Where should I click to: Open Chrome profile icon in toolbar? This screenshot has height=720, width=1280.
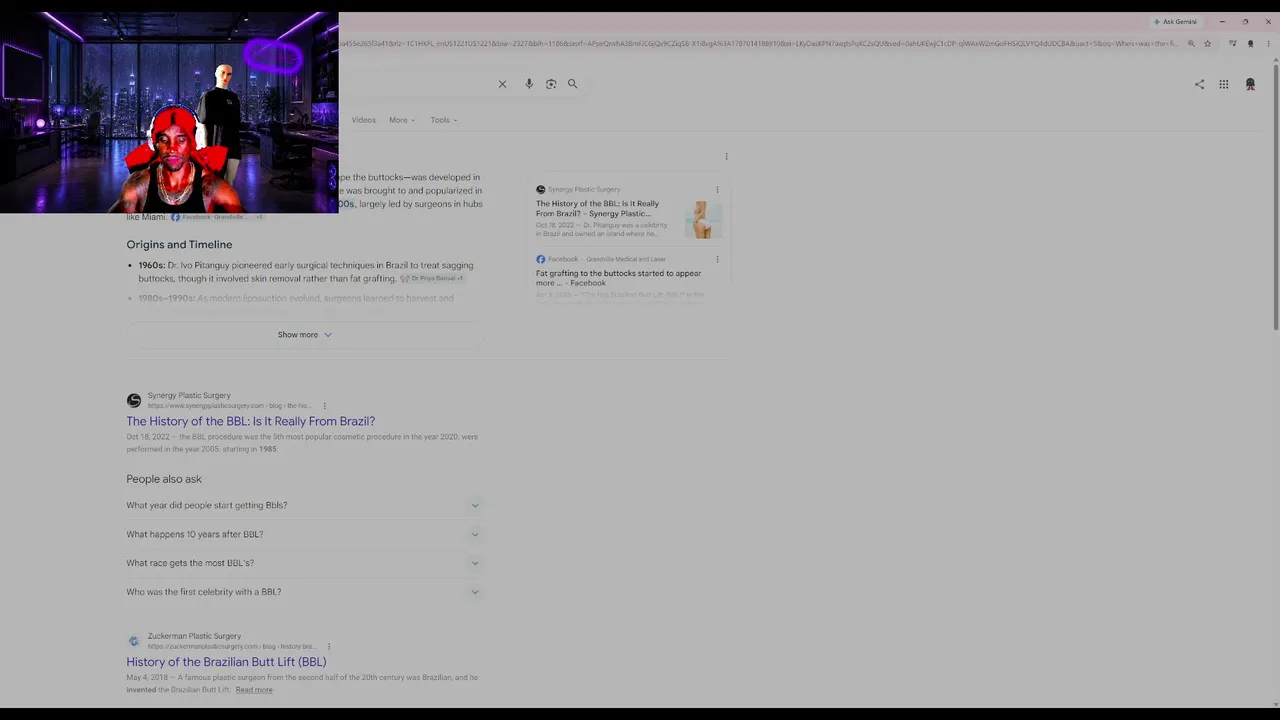pyautogui.click(x=1250, y=44)
